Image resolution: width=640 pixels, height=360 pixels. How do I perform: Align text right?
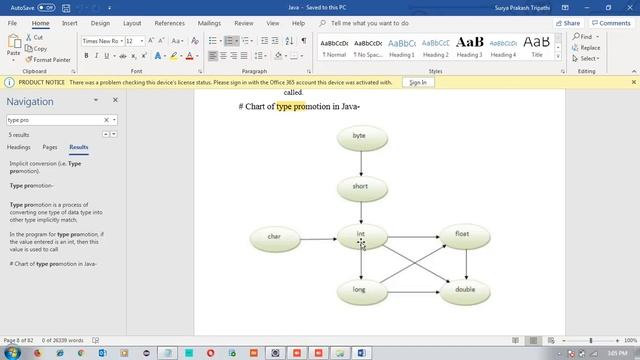tap(233, 56)
